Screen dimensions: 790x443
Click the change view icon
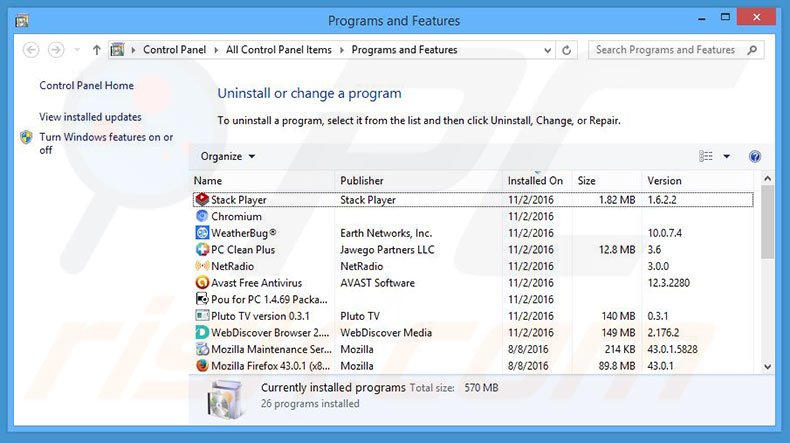[x=705, y=156]
